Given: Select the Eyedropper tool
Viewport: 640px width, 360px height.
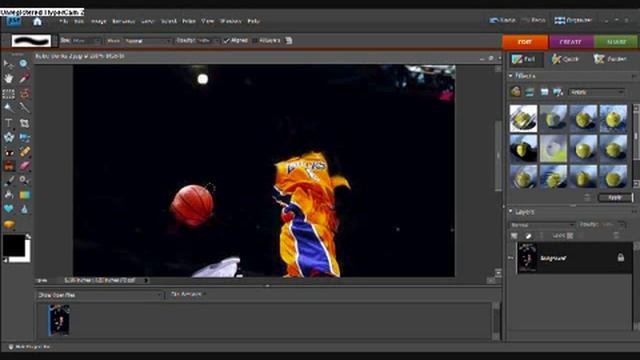Looking at the screenshot, I should pos(24,78).
